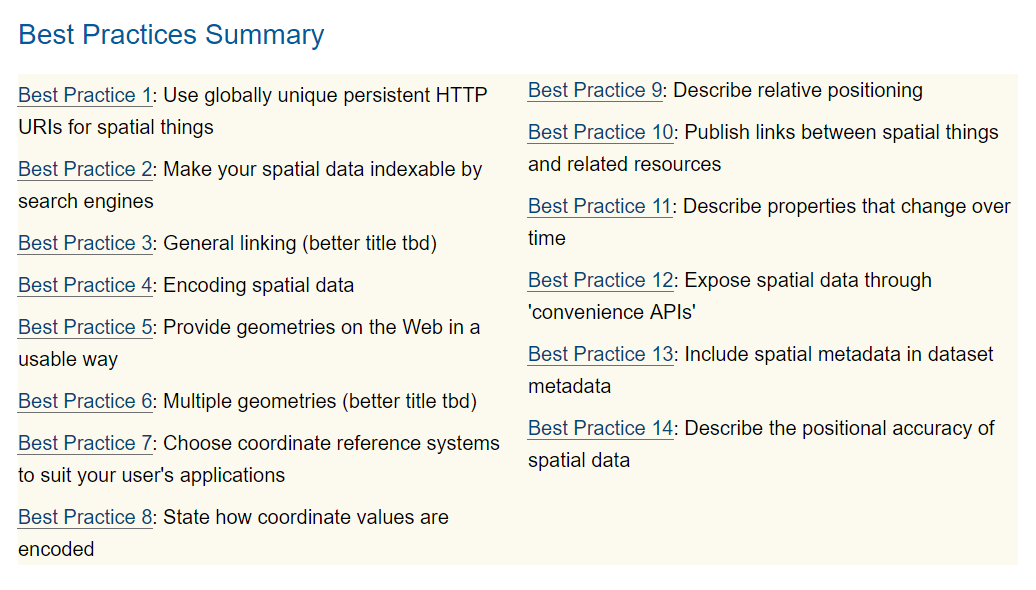The height and width of the screenshot is (590, 1036).
Task: Open the Best Practice 7 link
Action: pyautogui.click(x=85, y=444)
